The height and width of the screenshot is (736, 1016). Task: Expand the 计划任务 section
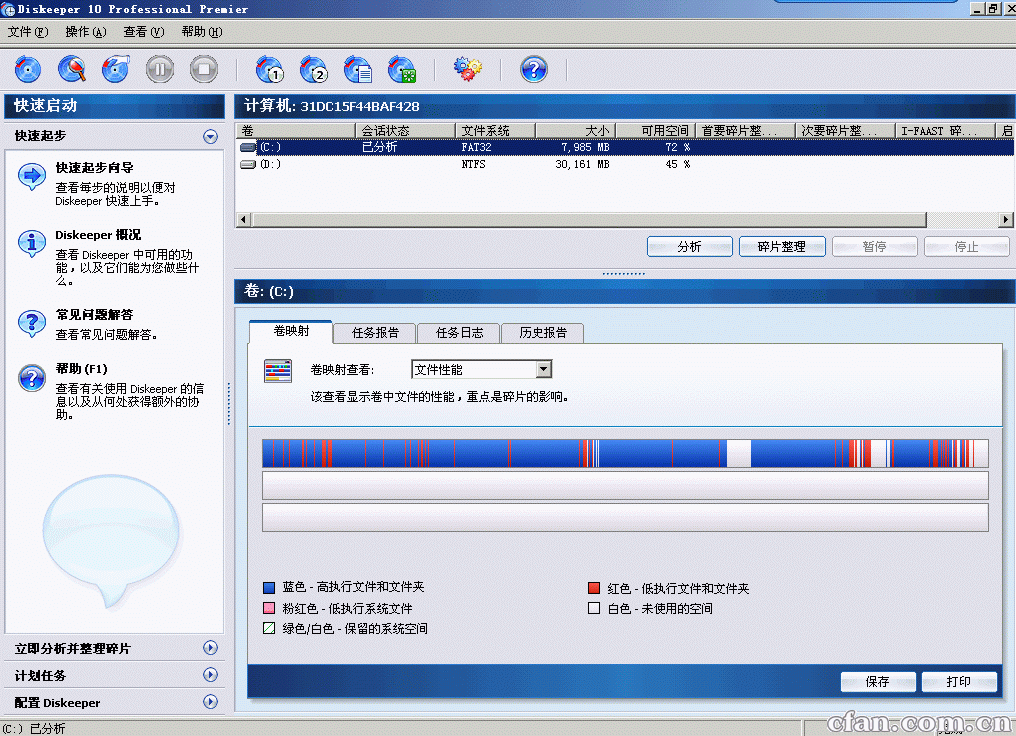point(210,675)
